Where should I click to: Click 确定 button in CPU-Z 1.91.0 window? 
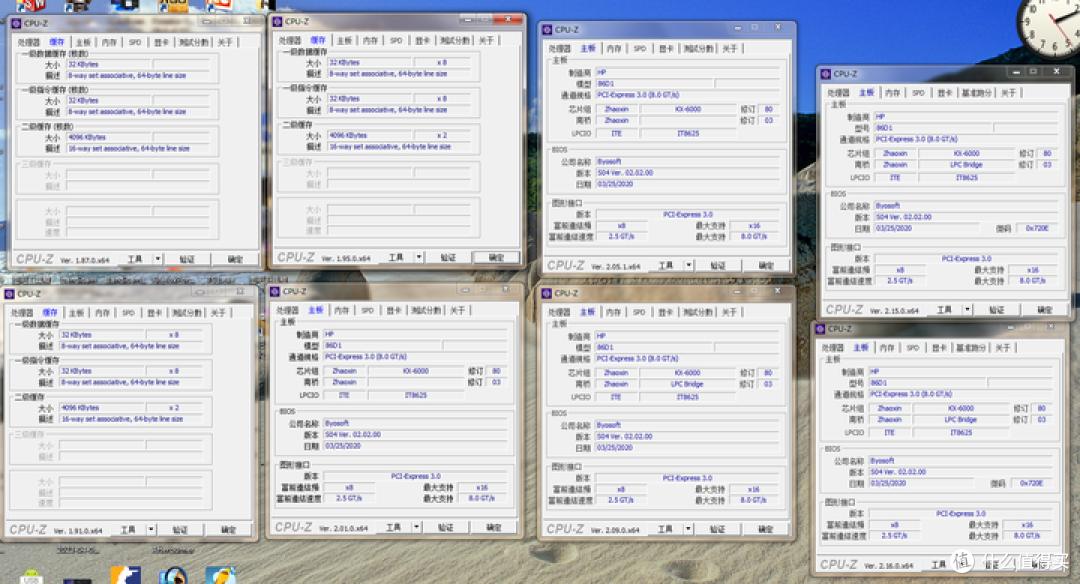coord(228,530)
